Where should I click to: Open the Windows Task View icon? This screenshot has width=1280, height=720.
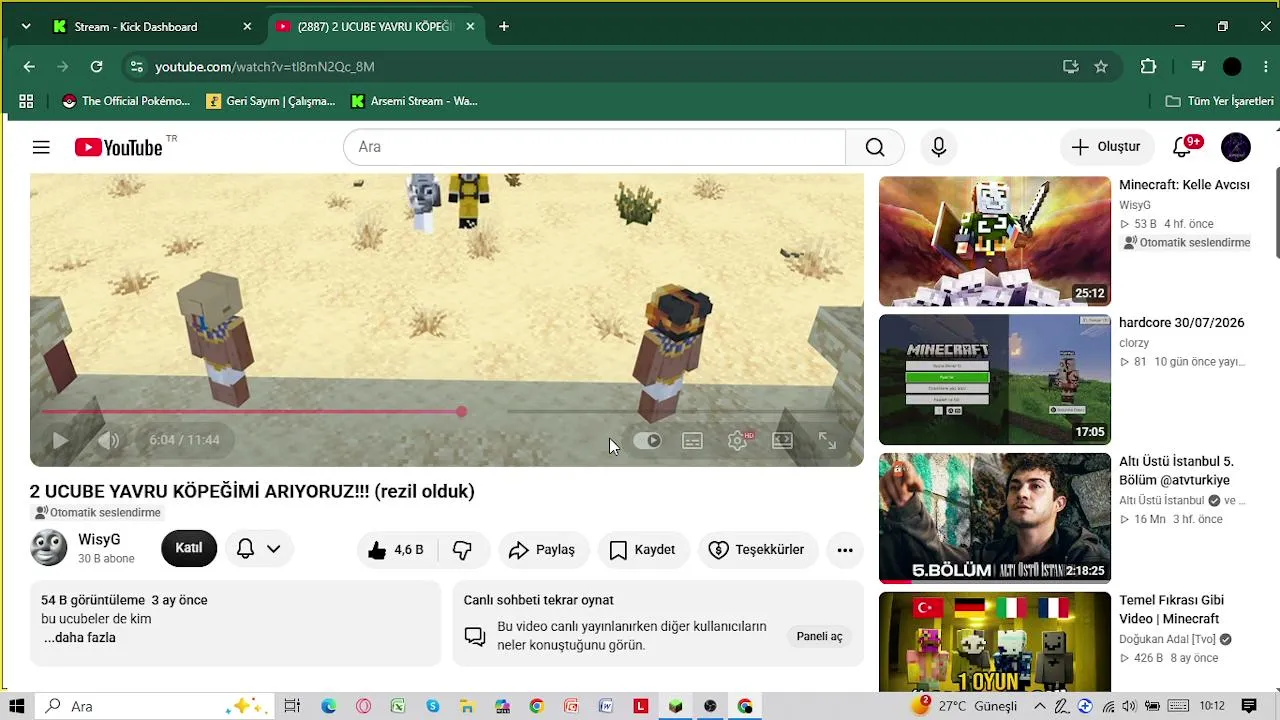(x=292, y=706)
